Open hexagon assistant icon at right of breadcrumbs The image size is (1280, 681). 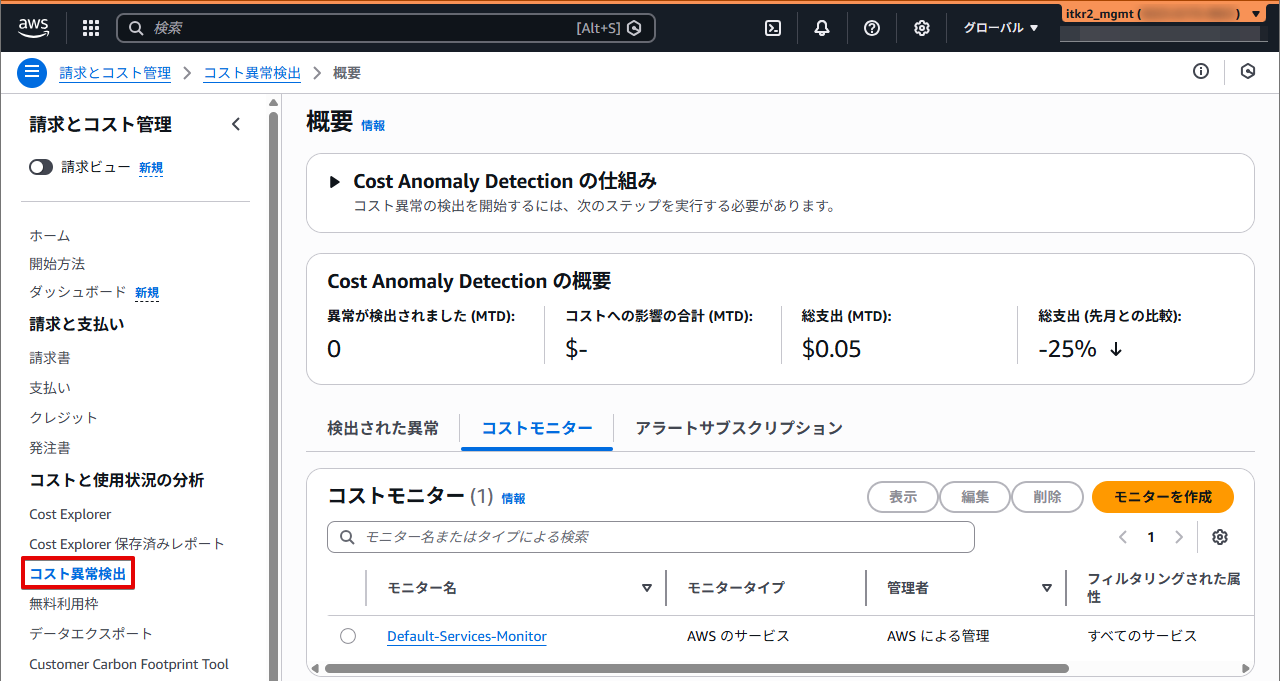pos(1248,72)
